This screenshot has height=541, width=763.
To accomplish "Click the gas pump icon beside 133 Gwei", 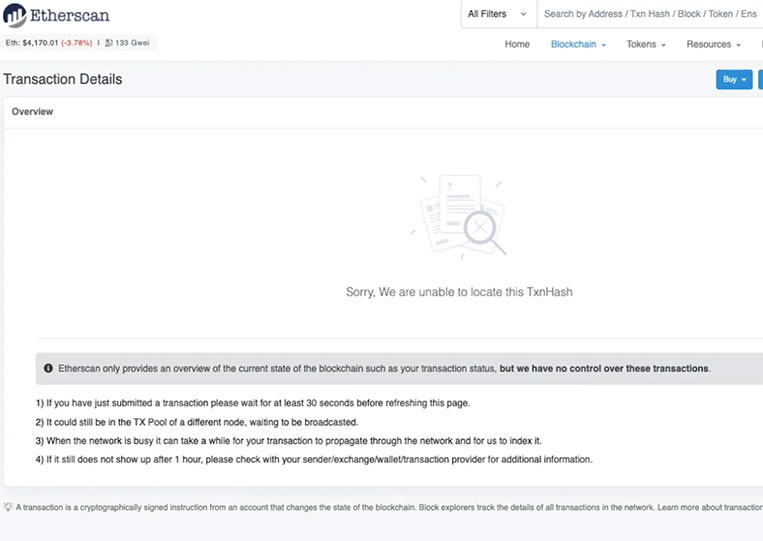I will (x=109, y=43).
